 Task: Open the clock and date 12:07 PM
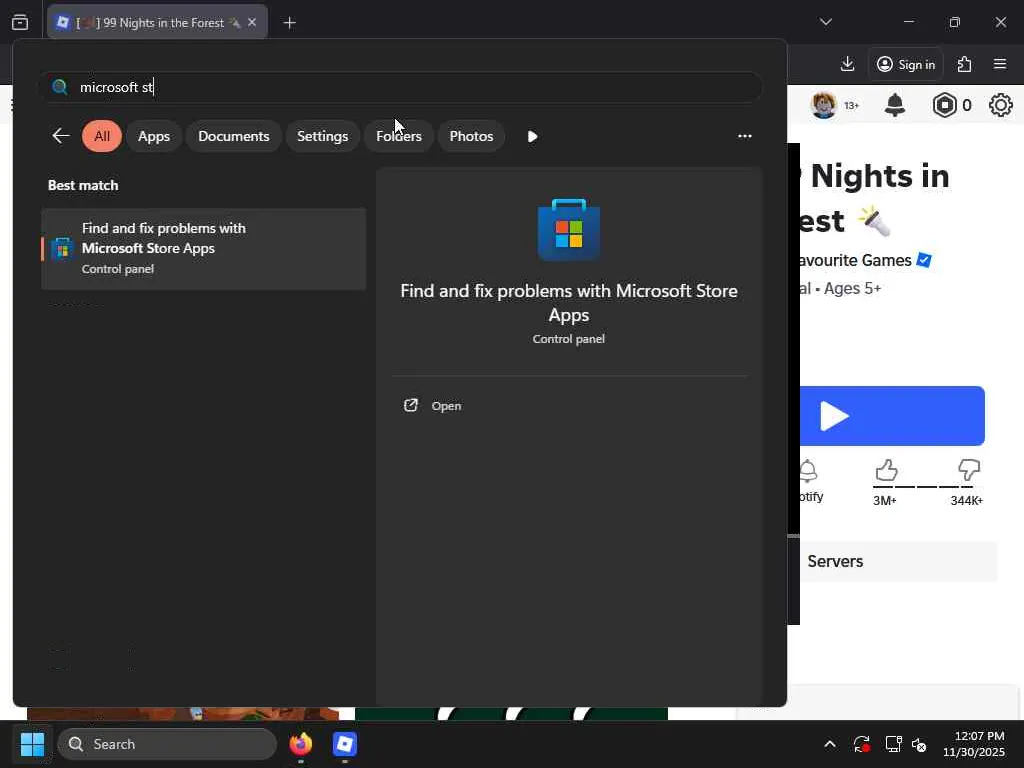click(x=974, y=744)
